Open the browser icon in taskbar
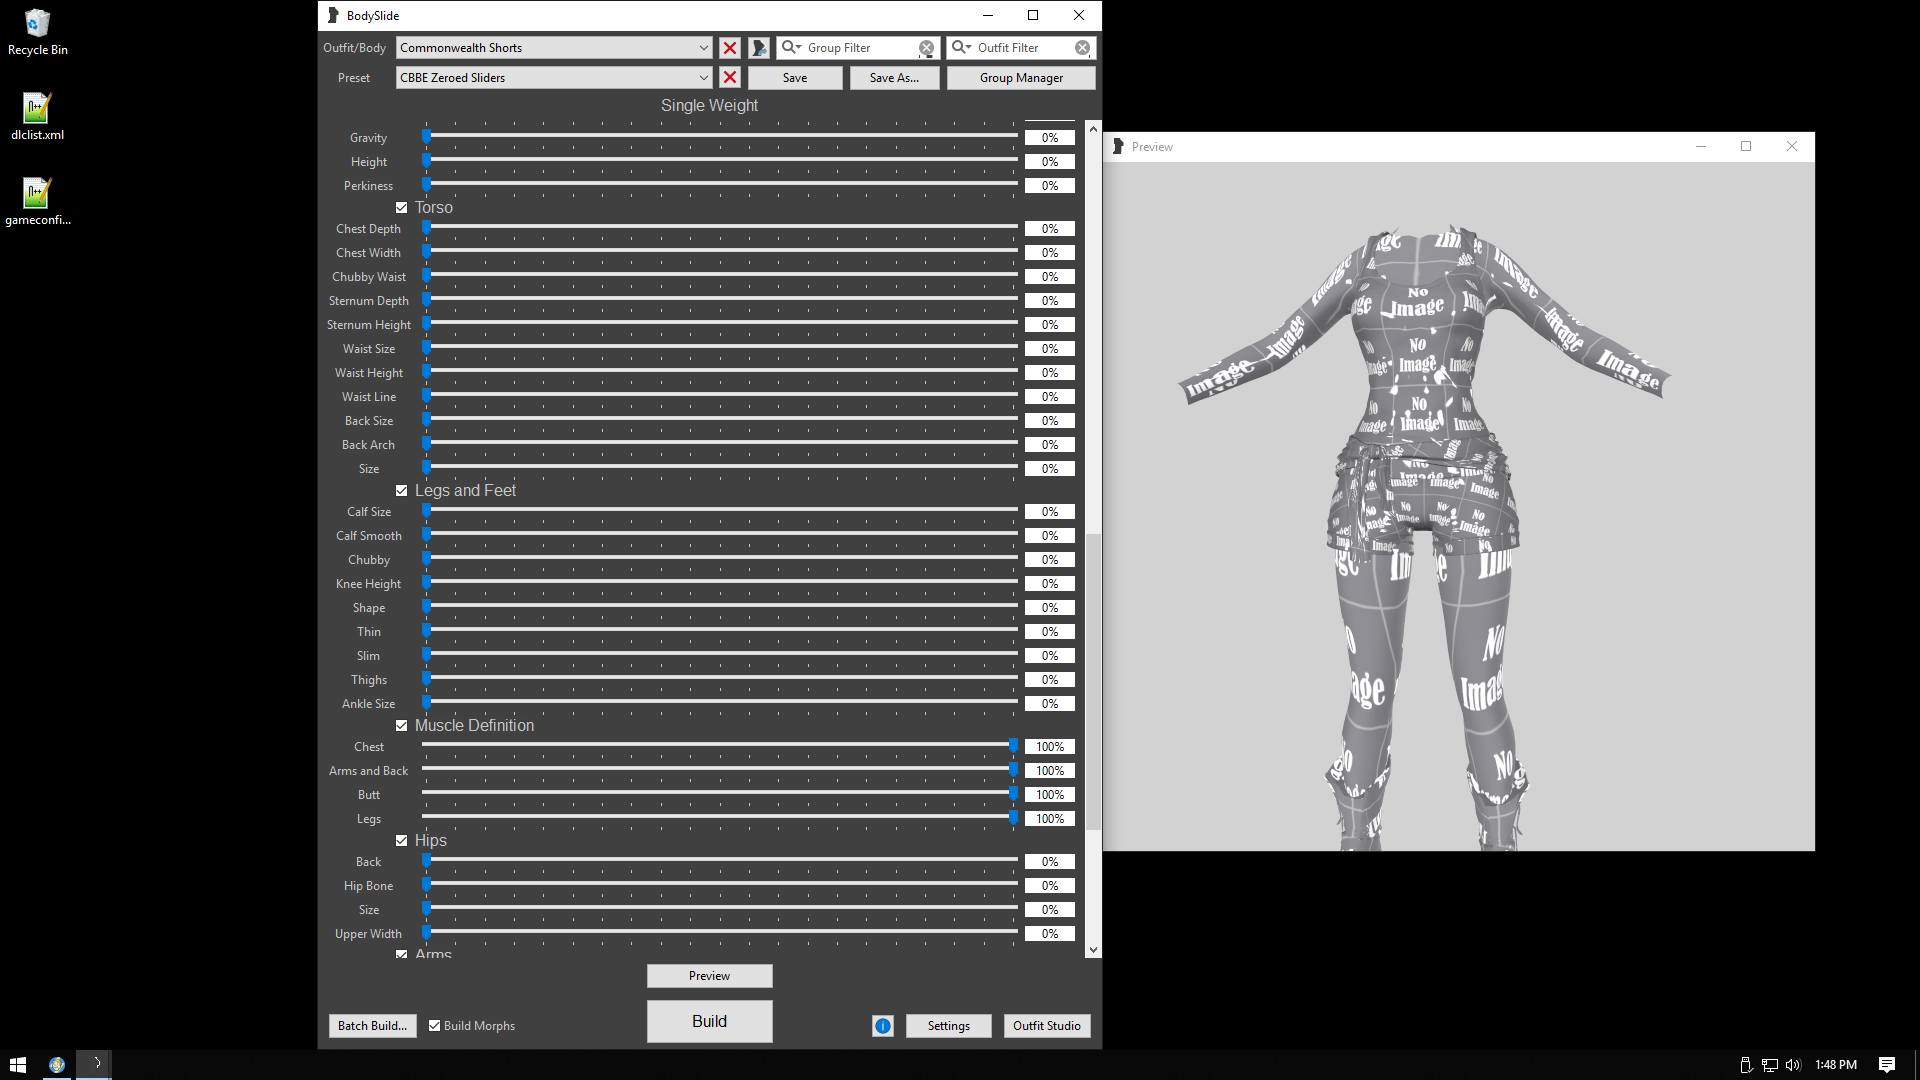Viewport: 1920px width, 1080px height. [57, 1065]
